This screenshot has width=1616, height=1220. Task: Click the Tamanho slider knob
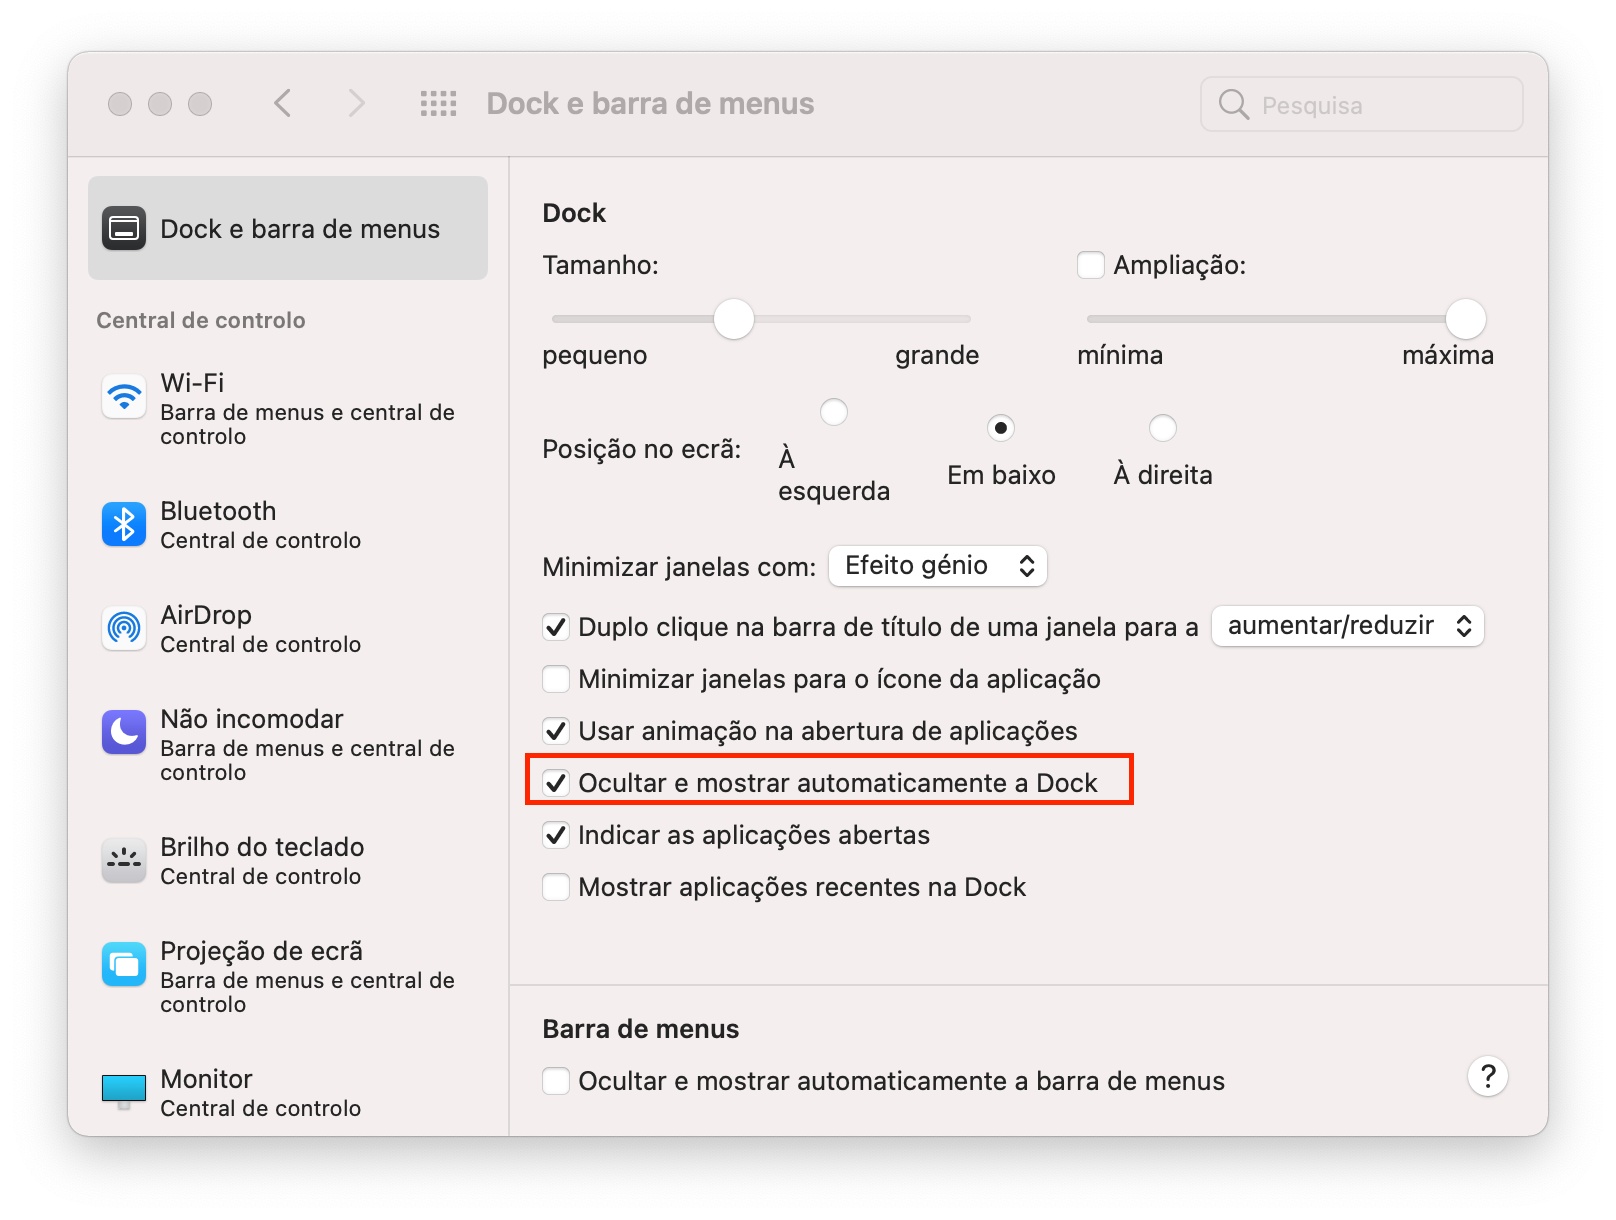point(734,319)
